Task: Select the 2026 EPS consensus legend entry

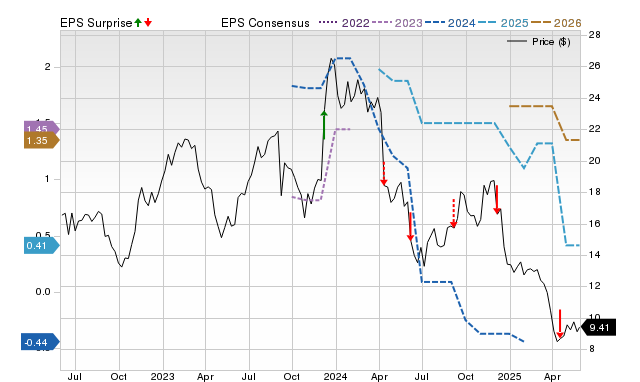Action: click(x=556, y=23)
